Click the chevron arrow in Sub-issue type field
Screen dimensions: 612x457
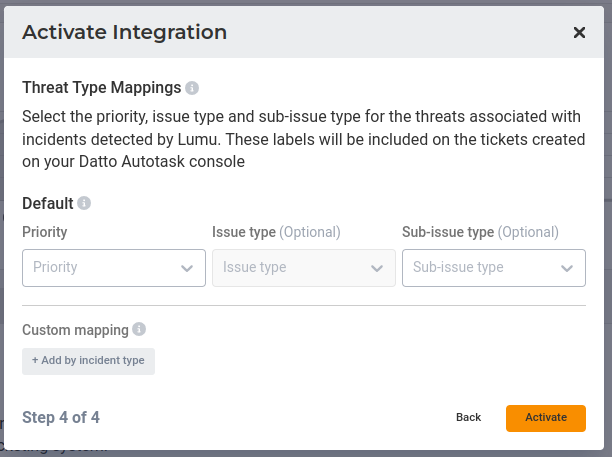[567, 268]
